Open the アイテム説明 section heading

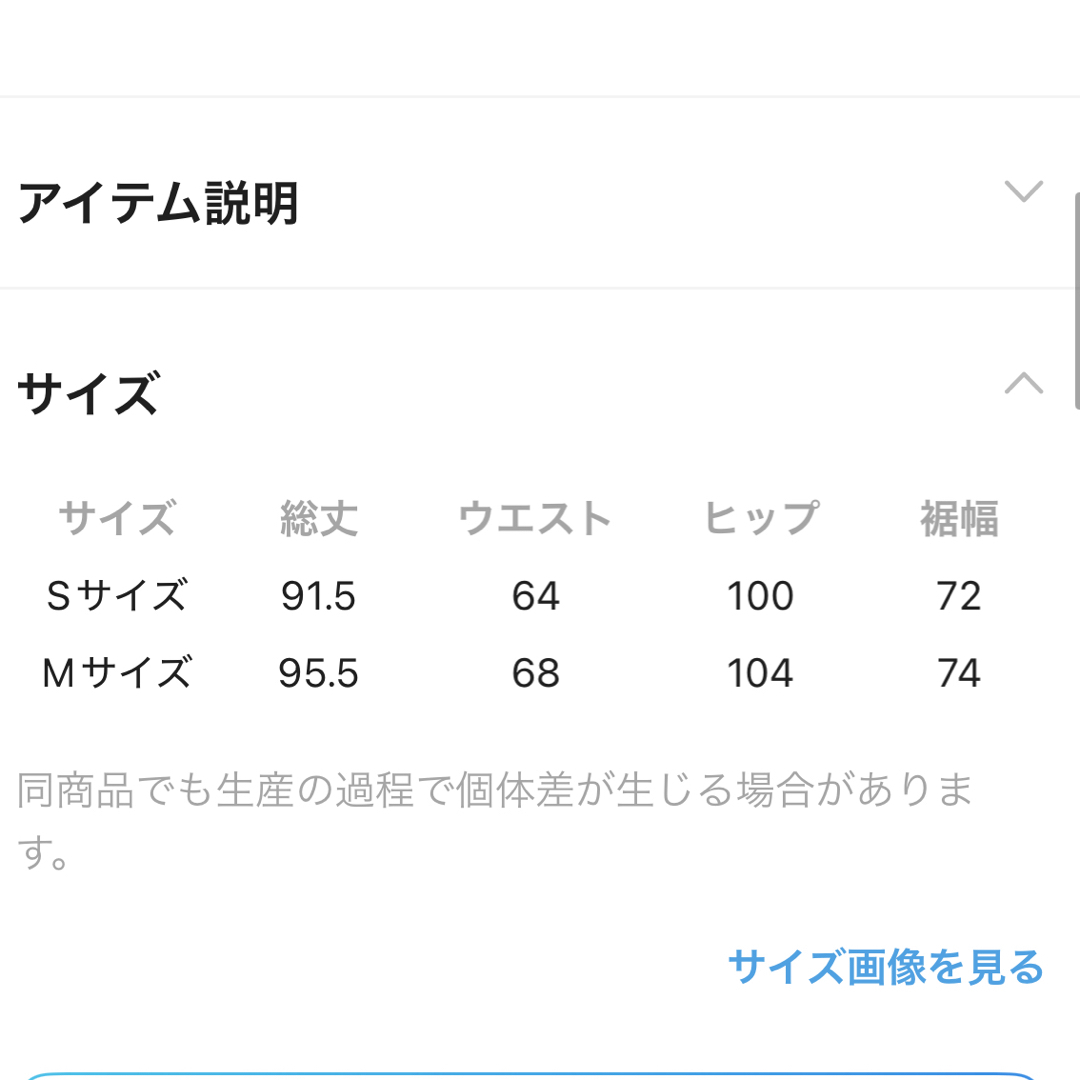[158, 203]
